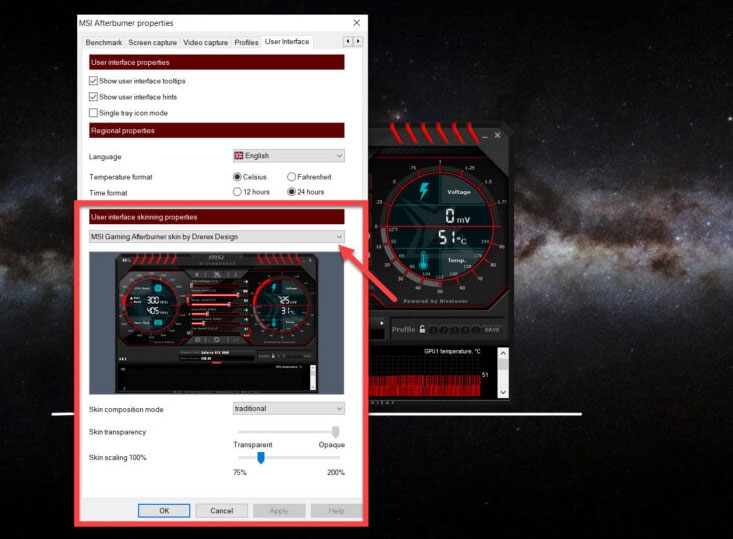Click the skin preview thumbnail image
733x539 pixels.
click(216, 323)
